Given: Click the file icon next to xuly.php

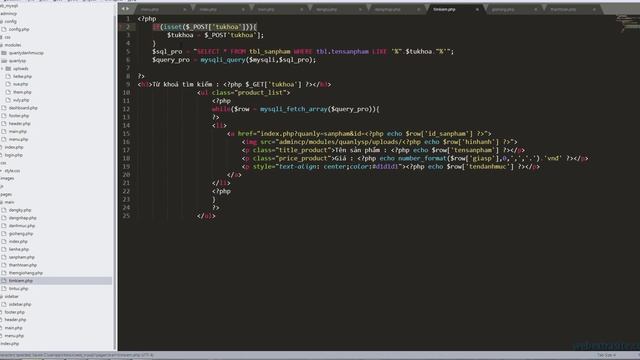Looking at the screenshot, I should pyautogui.click(x=9, y=100).
